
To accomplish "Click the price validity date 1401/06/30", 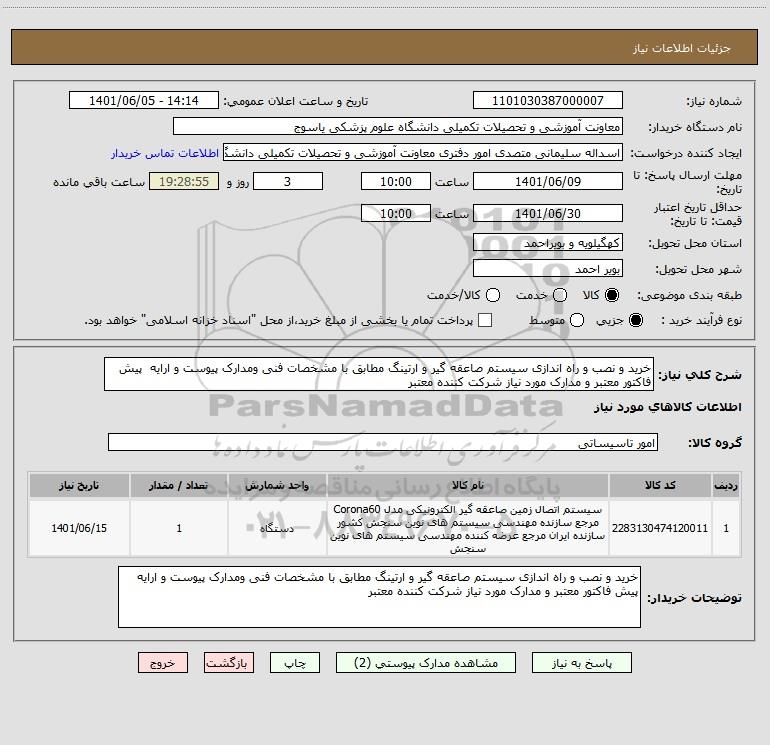I will 548,213.
